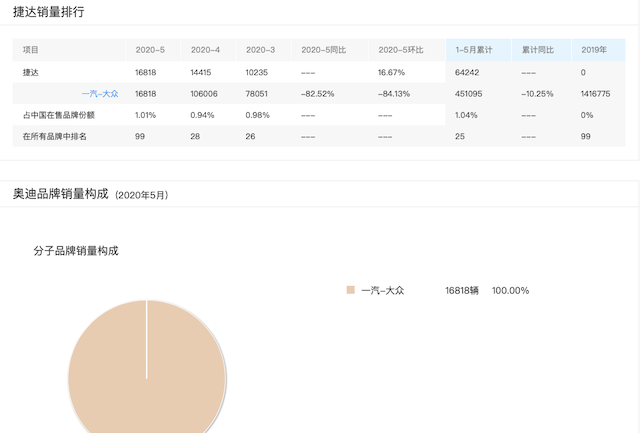
Task: Select the 1-5月累计 column header
Action: [x=478, y=50]
